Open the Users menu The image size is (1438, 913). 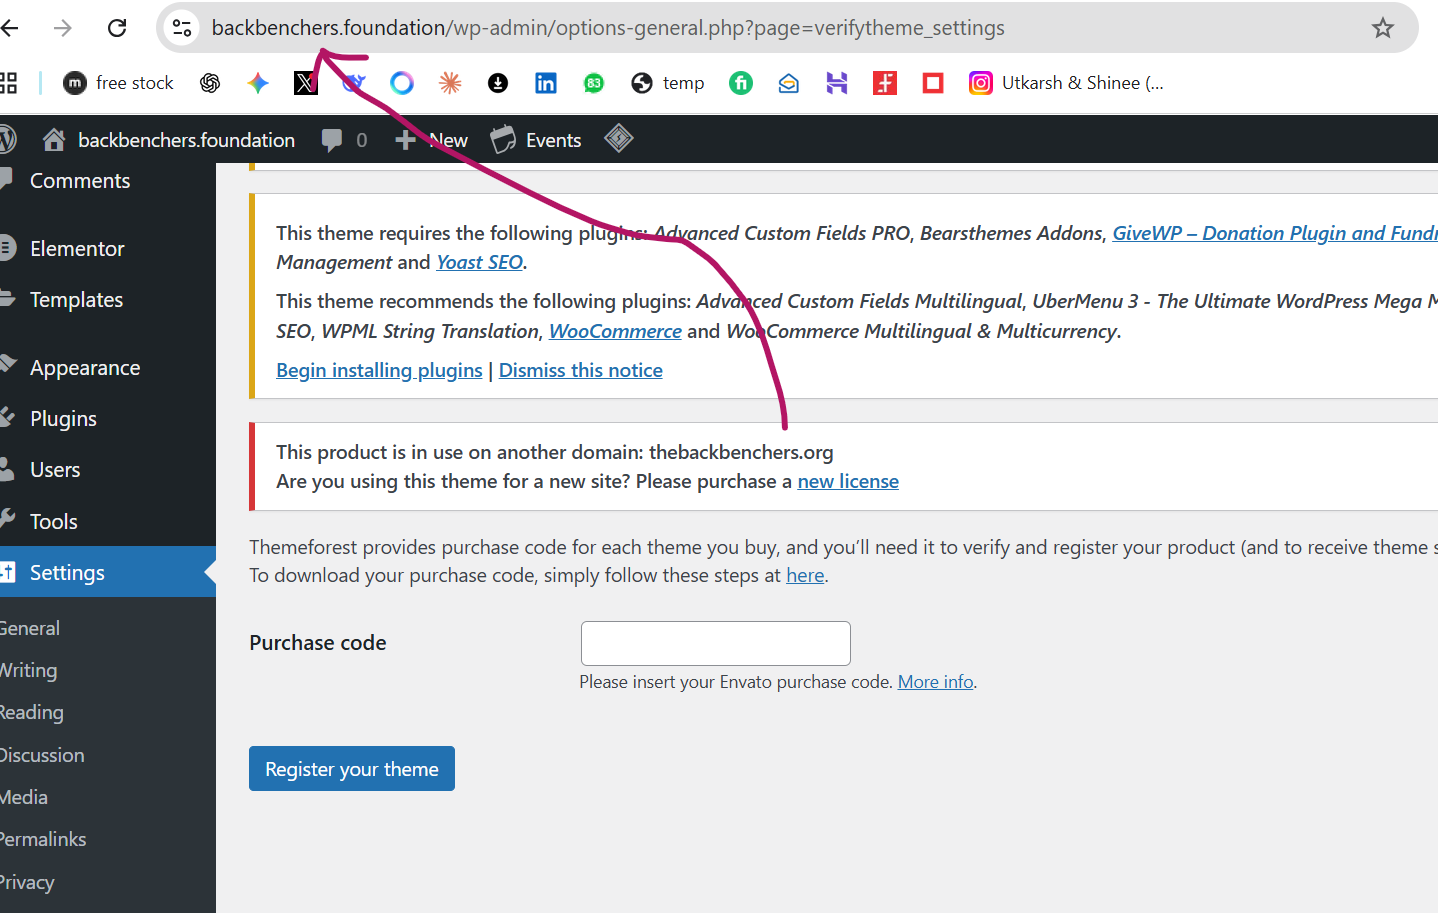[x=55, y=470]
